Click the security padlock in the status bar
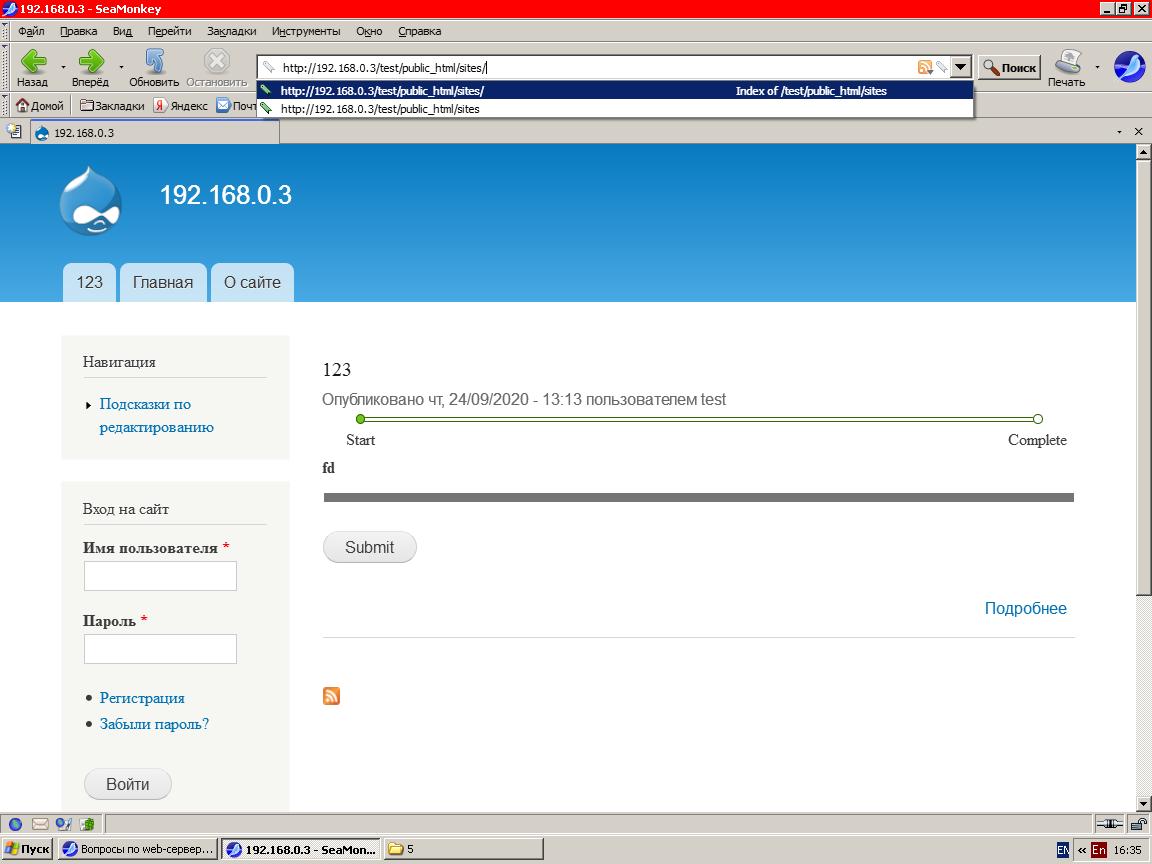The image size is (1152, 864). [1137, 824]
